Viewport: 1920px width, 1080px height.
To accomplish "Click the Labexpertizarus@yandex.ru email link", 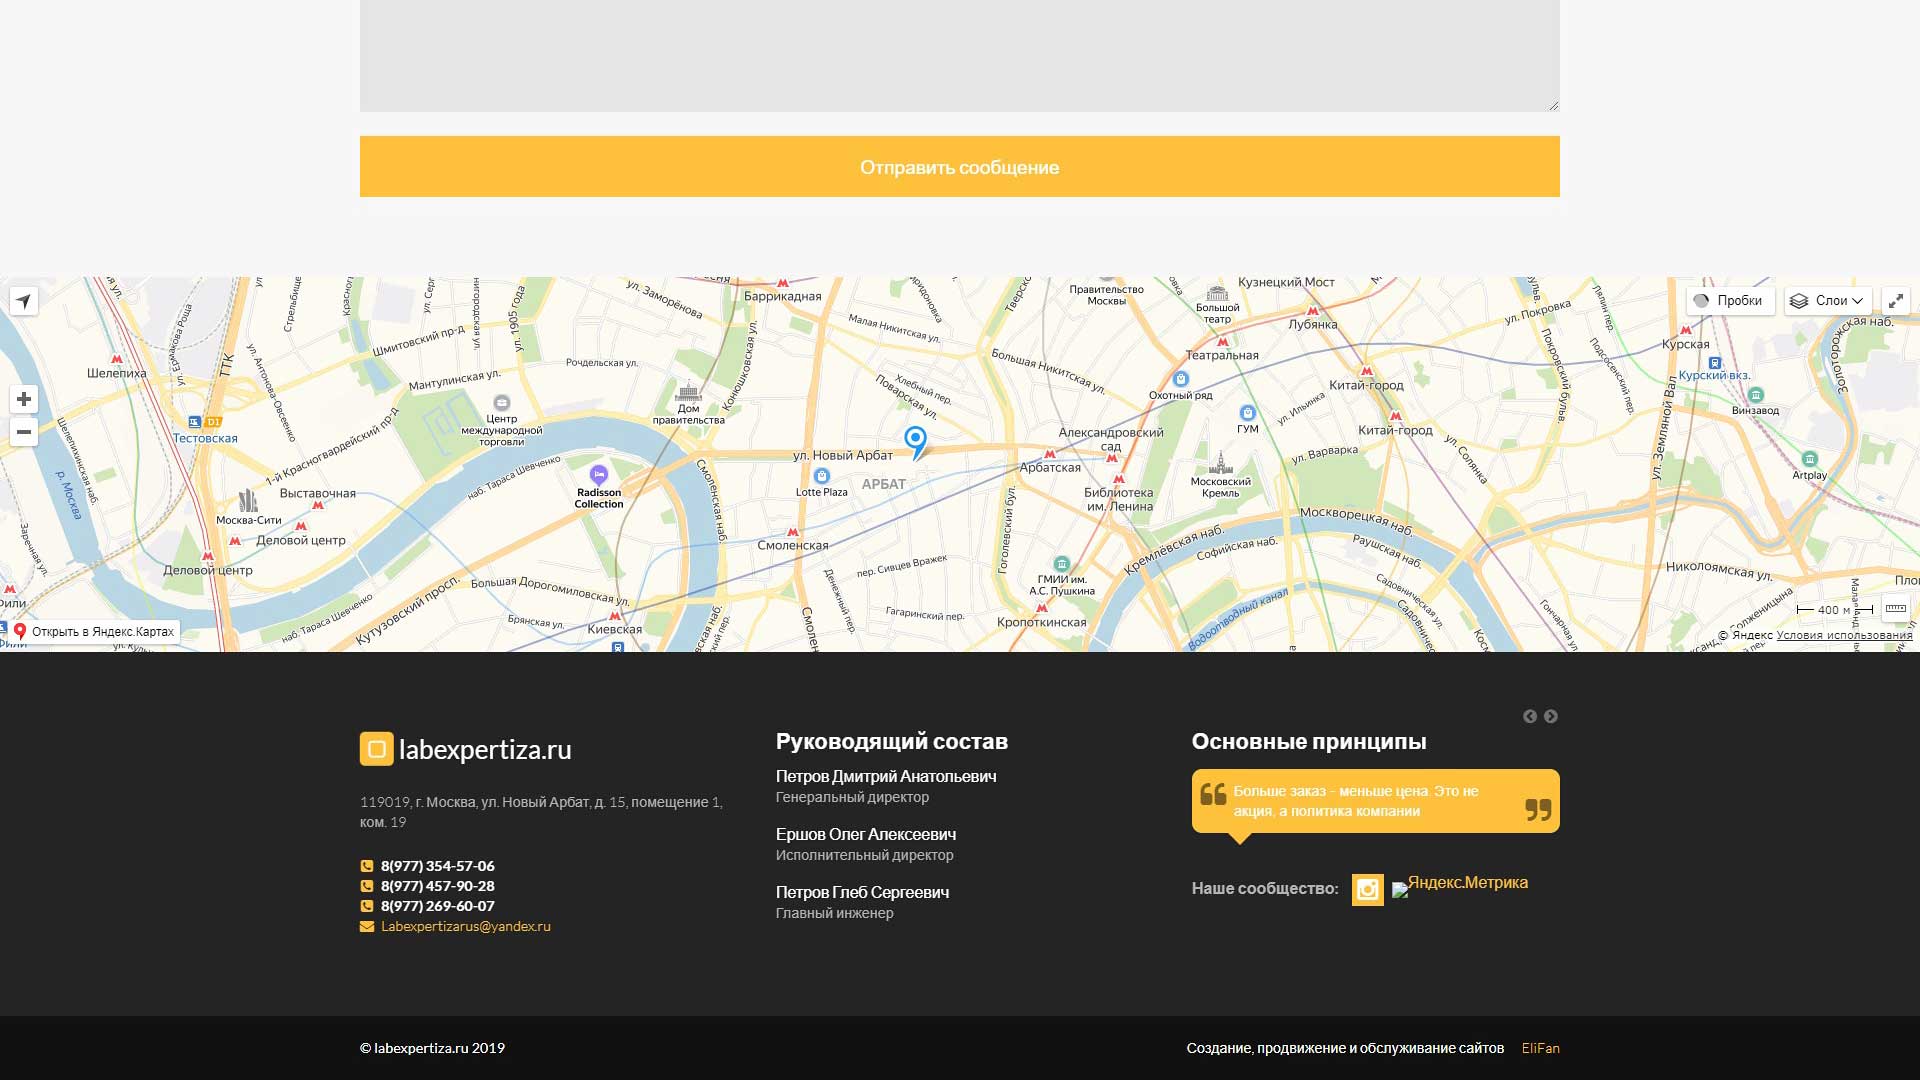I will point(465,926).
